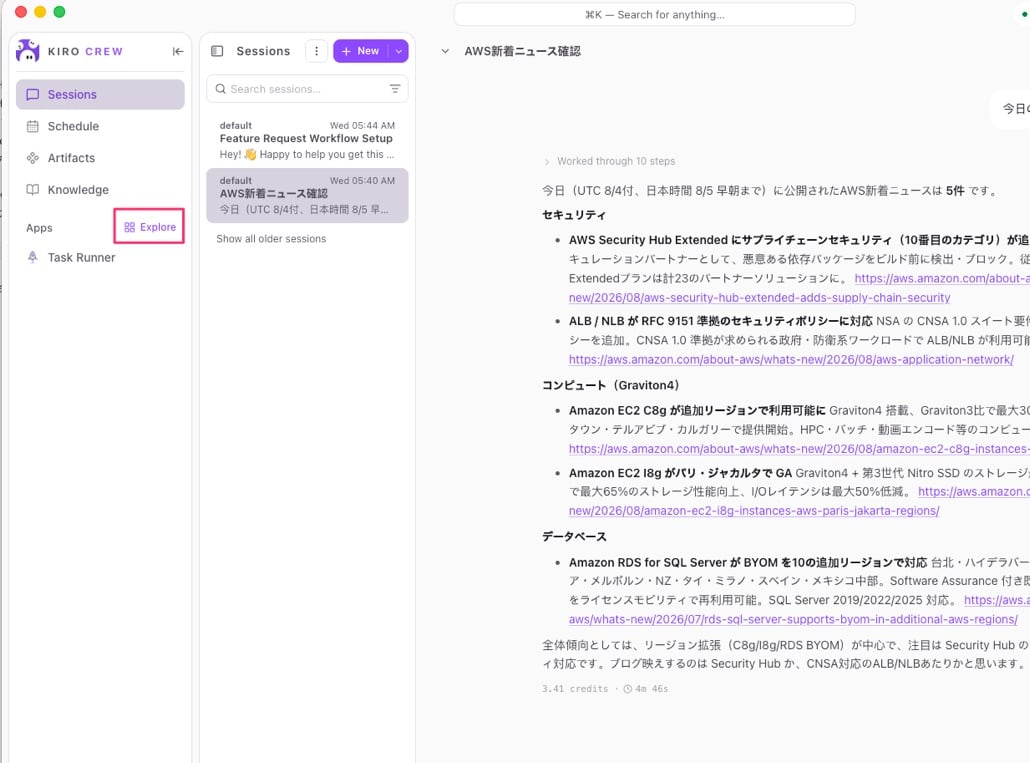Open the Schedule page
The height and width of the screenshot is (763, 1030).
[x=100, y=126]
